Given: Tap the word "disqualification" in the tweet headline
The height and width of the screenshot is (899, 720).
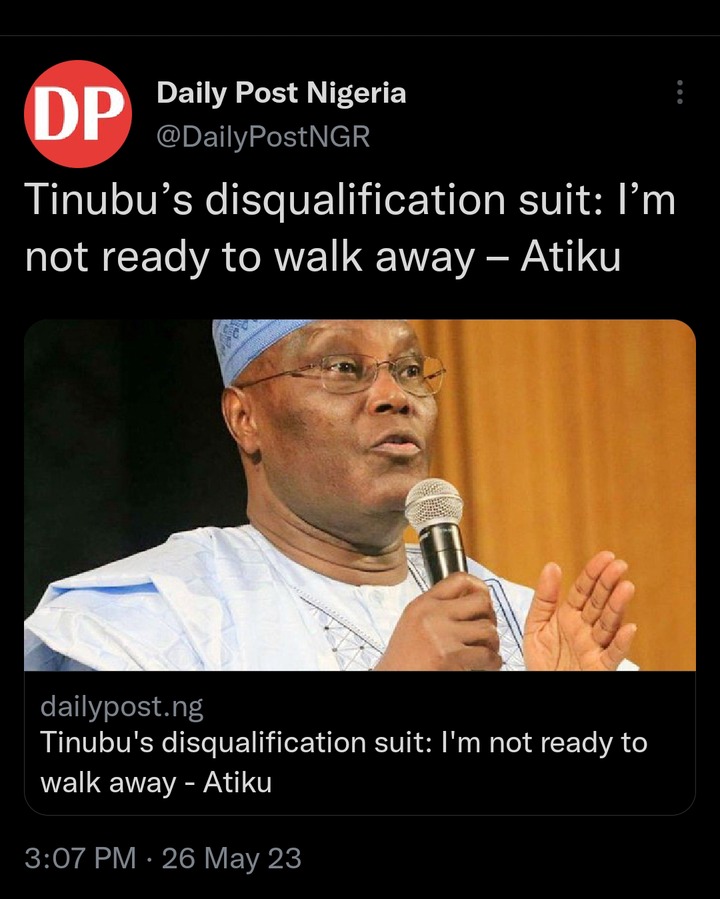Looking at the screenshot, I should 354,201.
